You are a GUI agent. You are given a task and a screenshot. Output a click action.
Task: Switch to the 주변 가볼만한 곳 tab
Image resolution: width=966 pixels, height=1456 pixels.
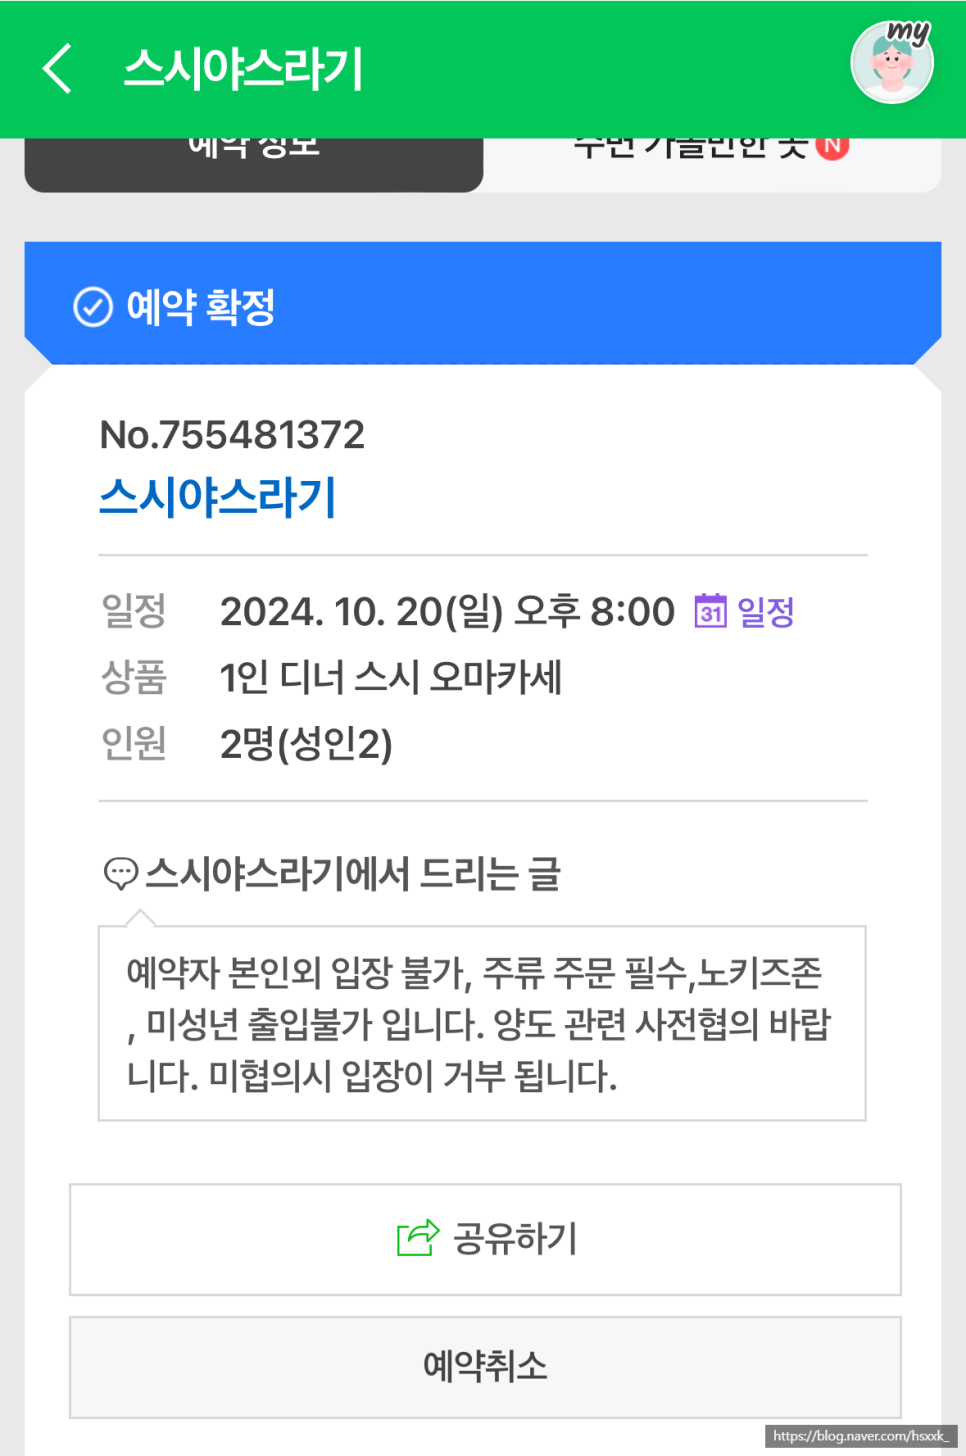point(712,164)
